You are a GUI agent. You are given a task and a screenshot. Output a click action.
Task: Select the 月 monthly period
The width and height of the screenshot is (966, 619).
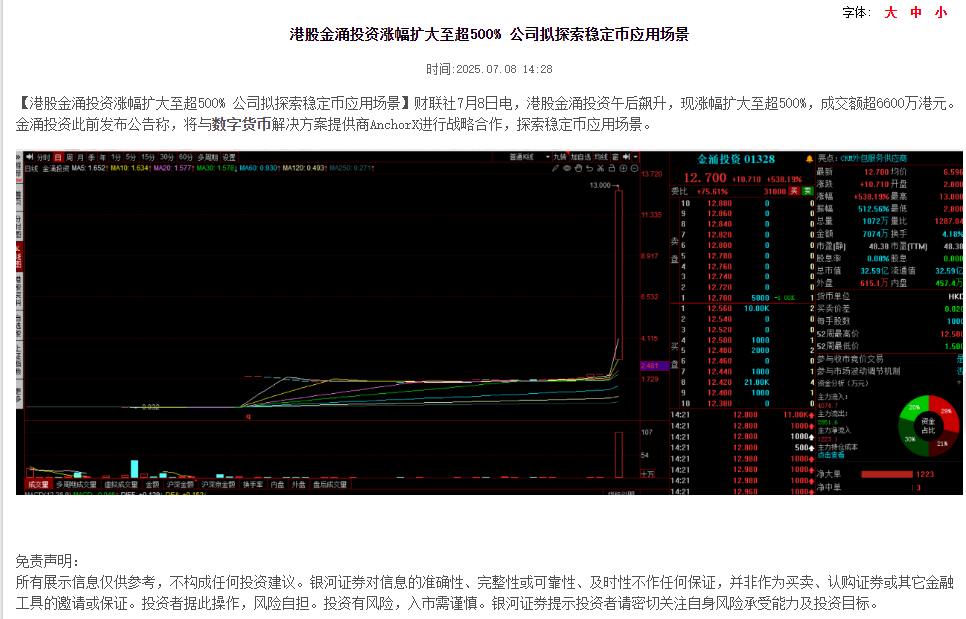[81, 157]
